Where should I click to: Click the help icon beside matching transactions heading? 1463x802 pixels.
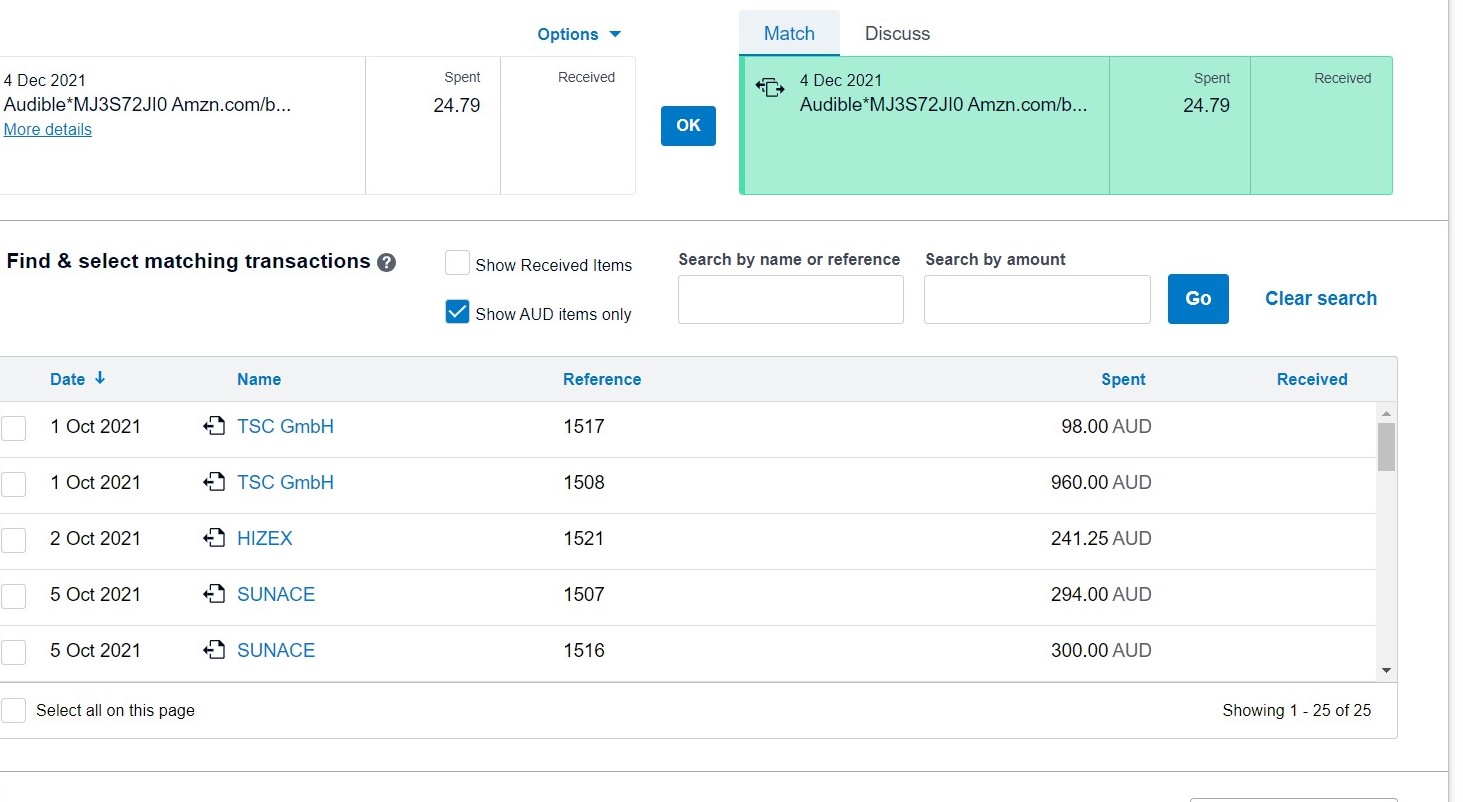387,263
